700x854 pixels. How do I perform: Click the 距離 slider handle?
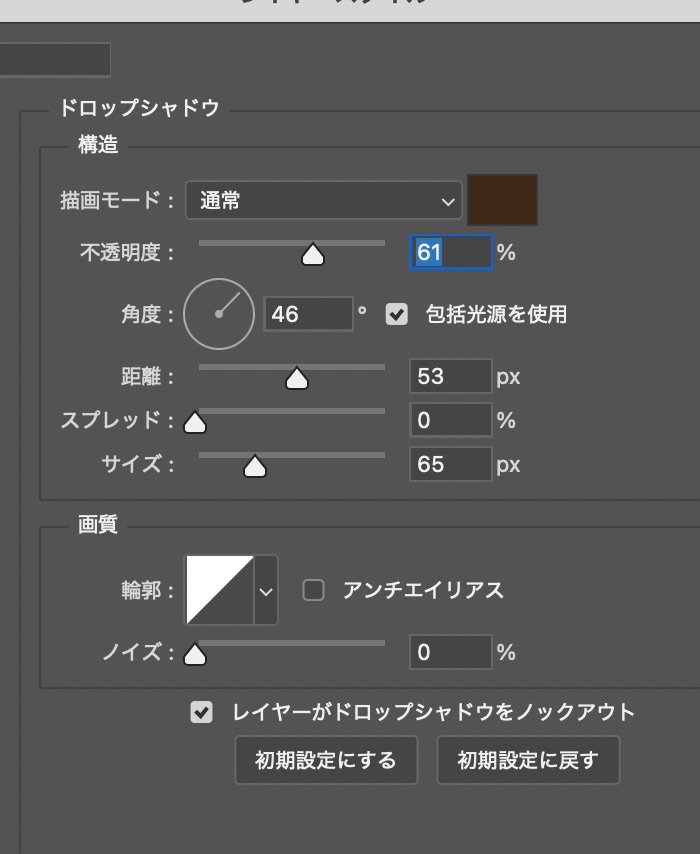click(297, 380)
